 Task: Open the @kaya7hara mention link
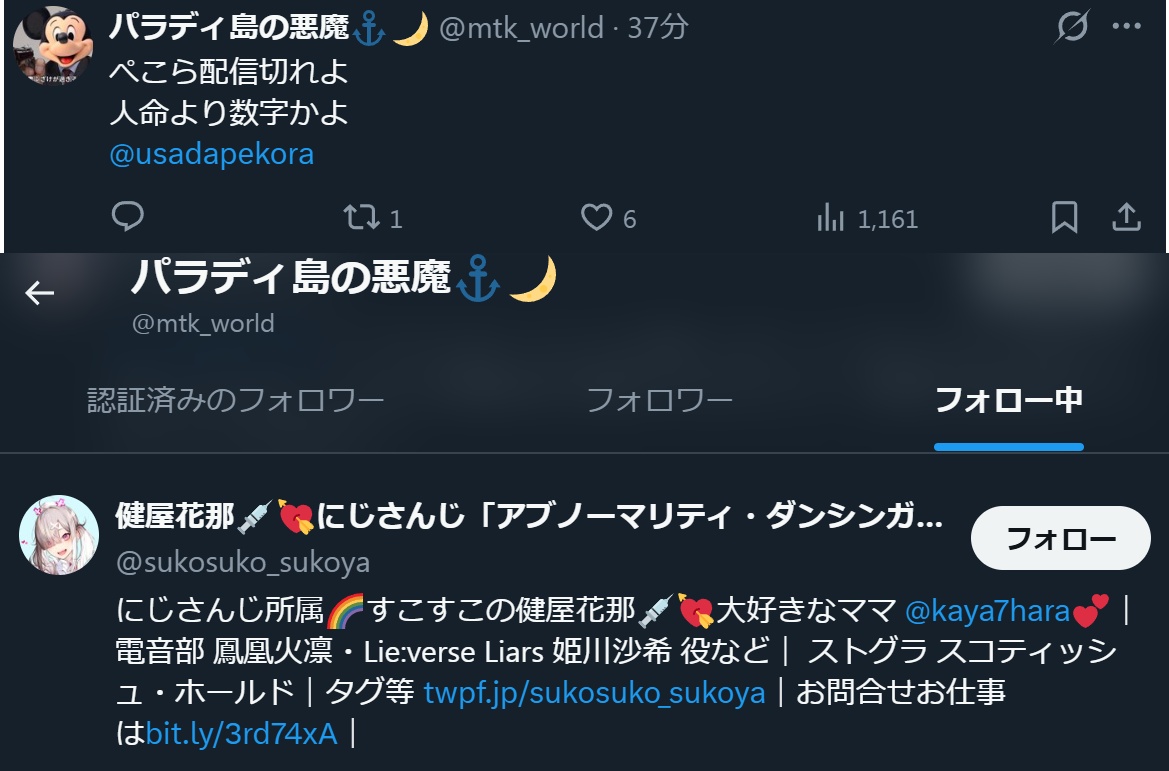tap(987, 611)
